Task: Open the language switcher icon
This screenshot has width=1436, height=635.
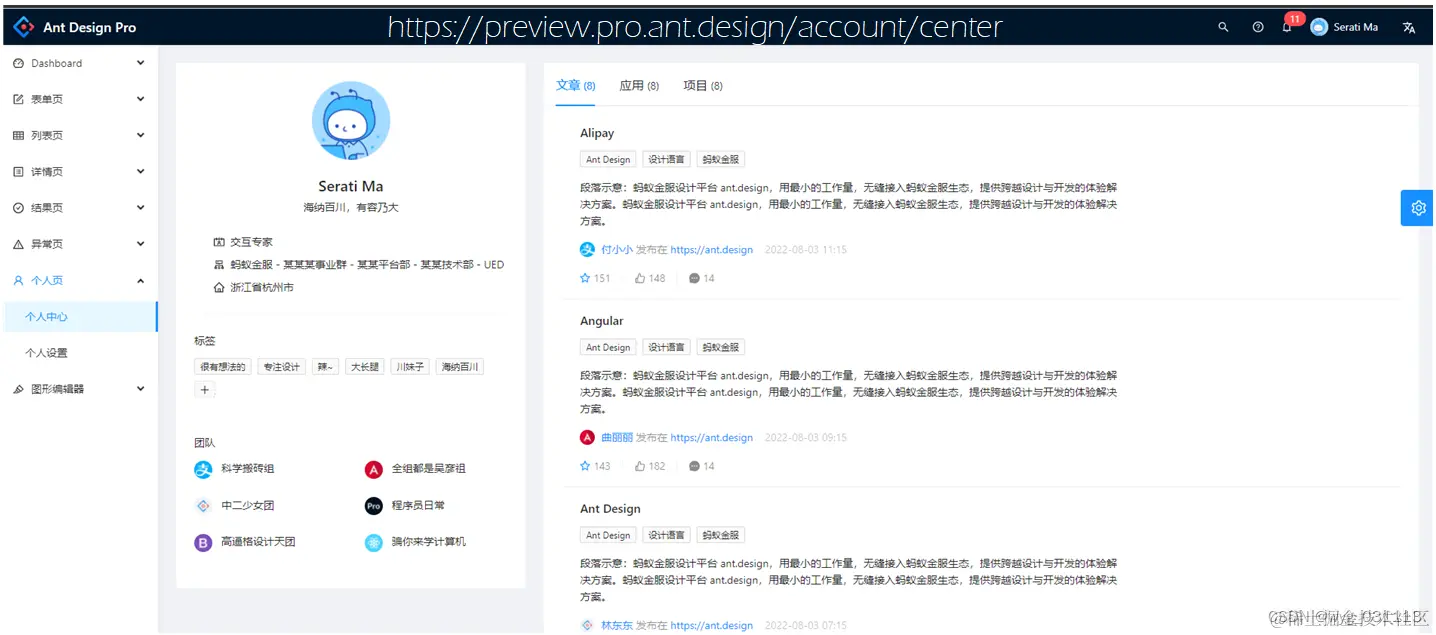Action: [x=1409, y=27]
